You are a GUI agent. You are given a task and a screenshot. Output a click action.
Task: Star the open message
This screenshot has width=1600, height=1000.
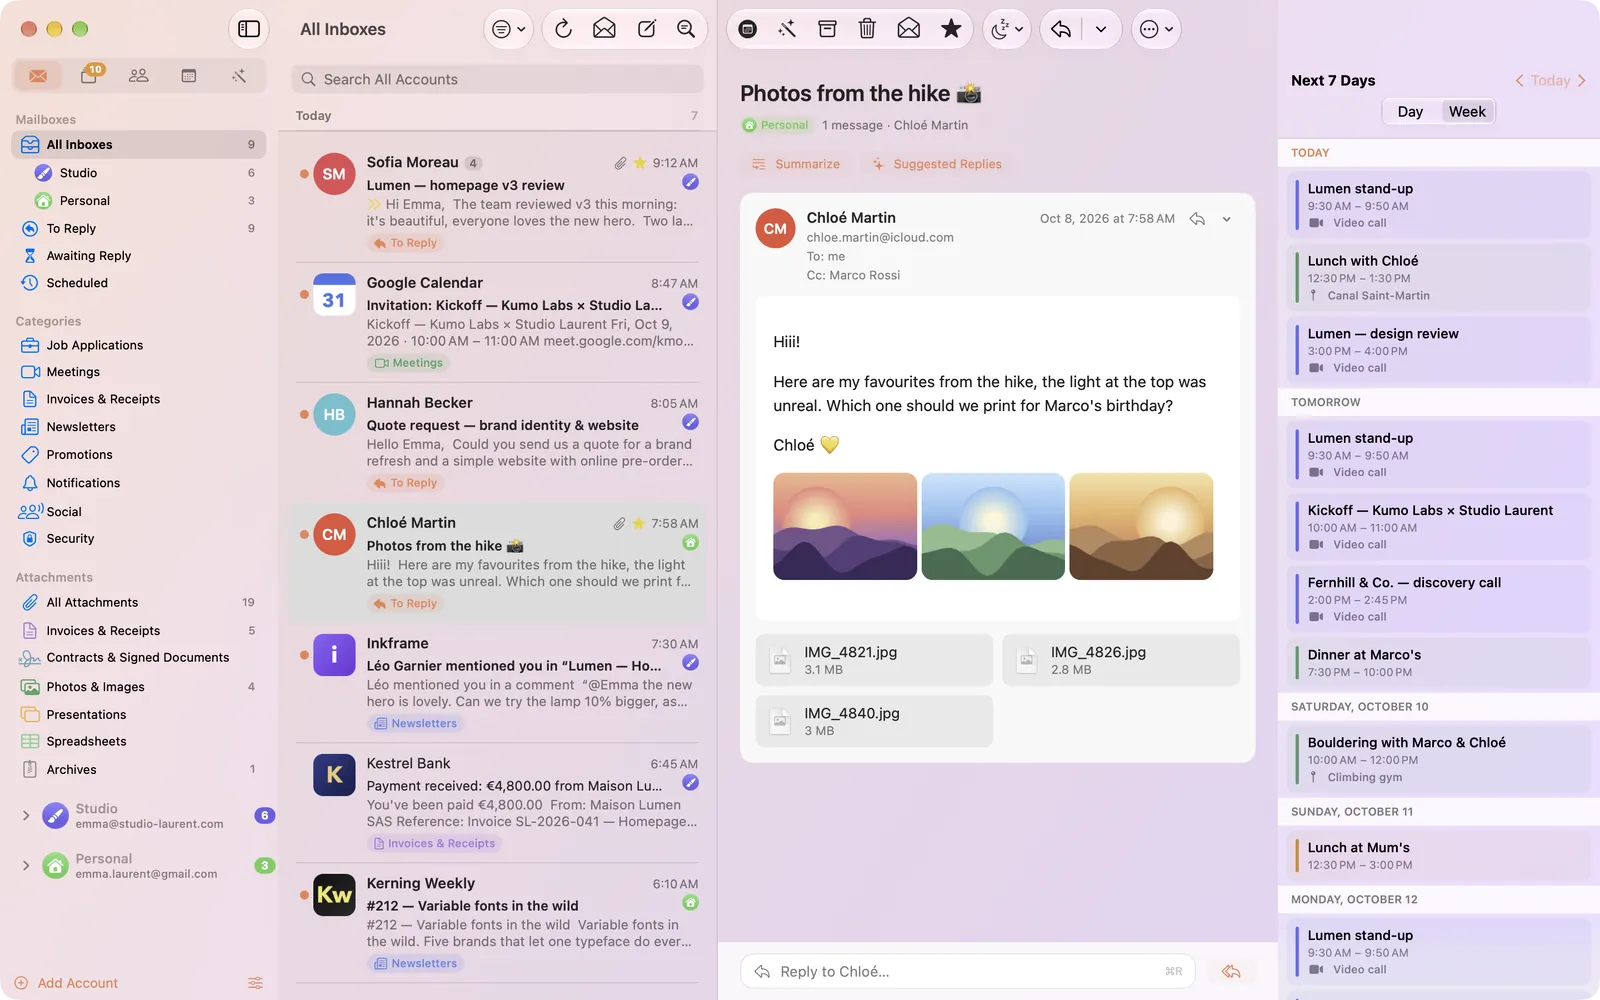tap(951, 29)
